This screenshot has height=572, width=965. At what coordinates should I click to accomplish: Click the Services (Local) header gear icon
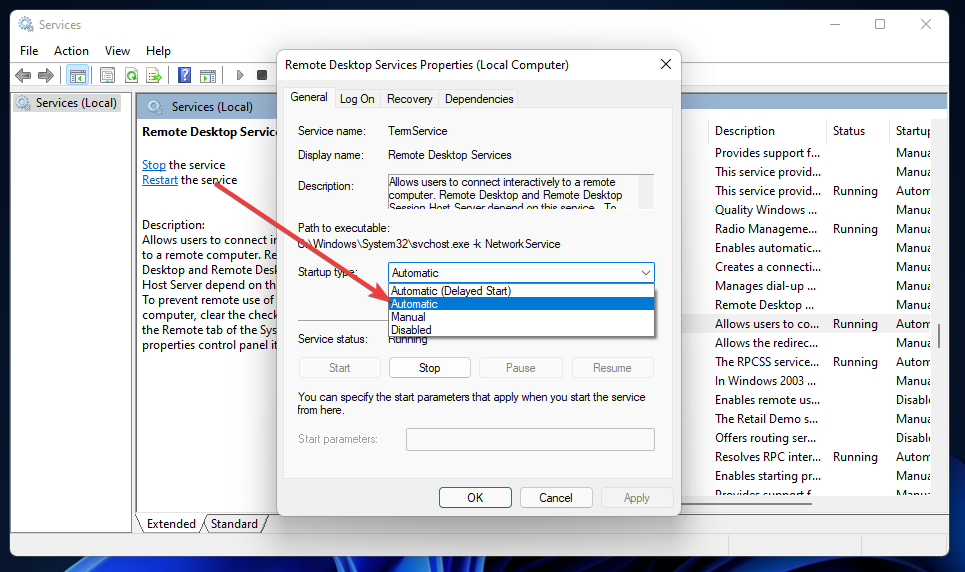coord(155,107)
